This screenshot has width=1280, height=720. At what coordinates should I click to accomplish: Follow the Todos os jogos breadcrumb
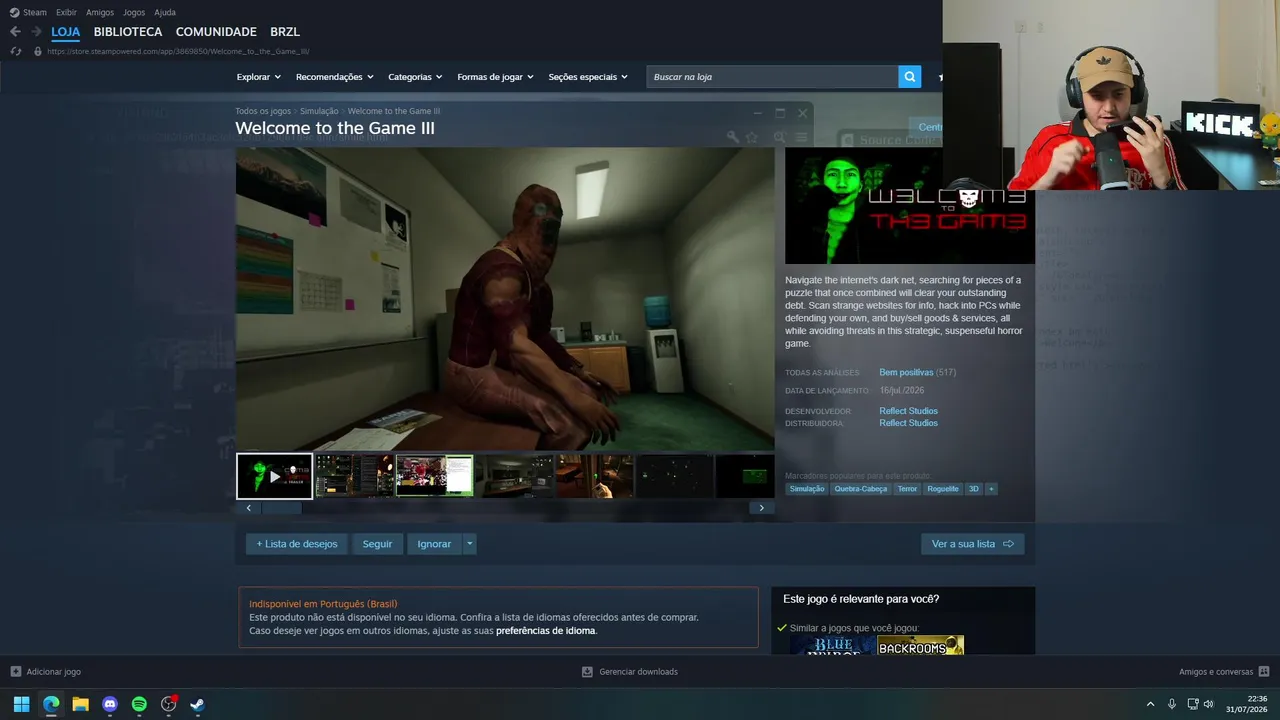click(x=263, y=111)
